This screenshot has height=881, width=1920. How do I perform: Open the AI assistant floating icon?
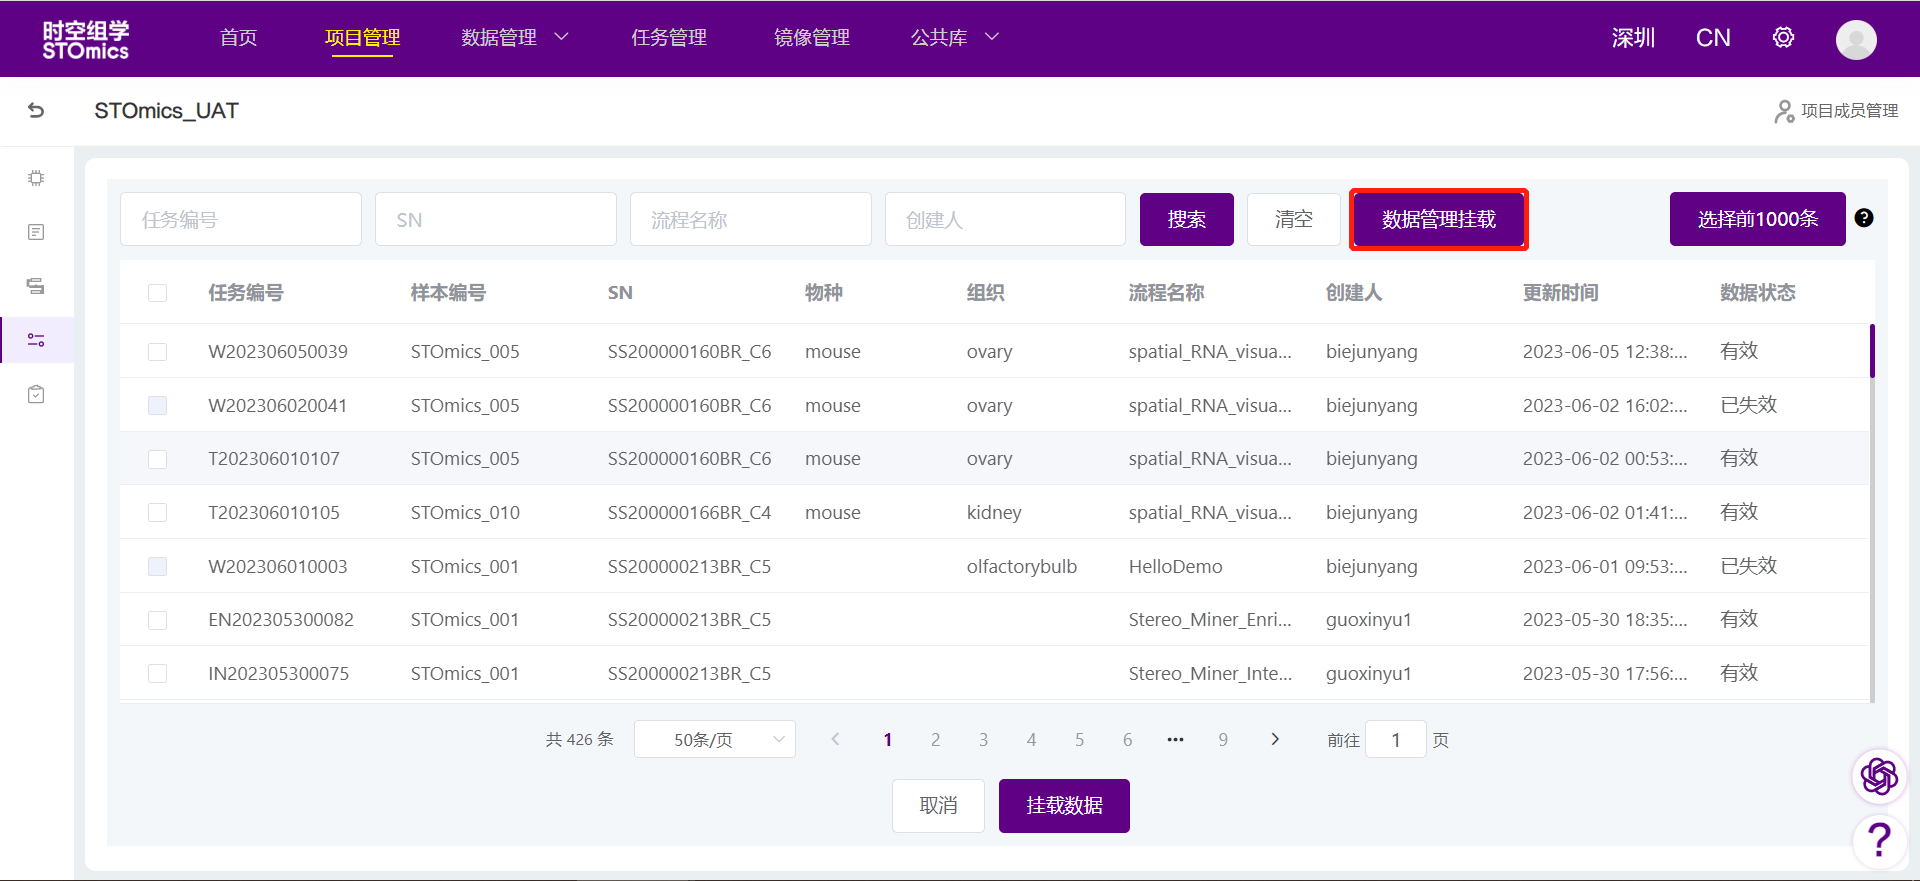1878,776
